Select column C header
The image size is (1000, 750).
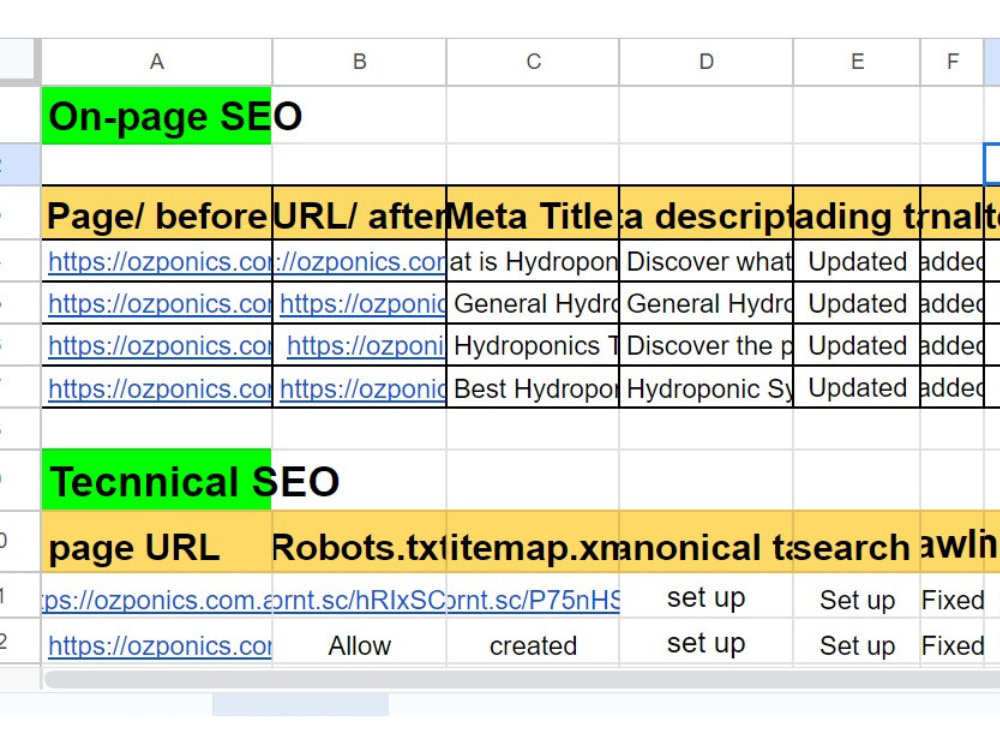[x=533, y=62]
